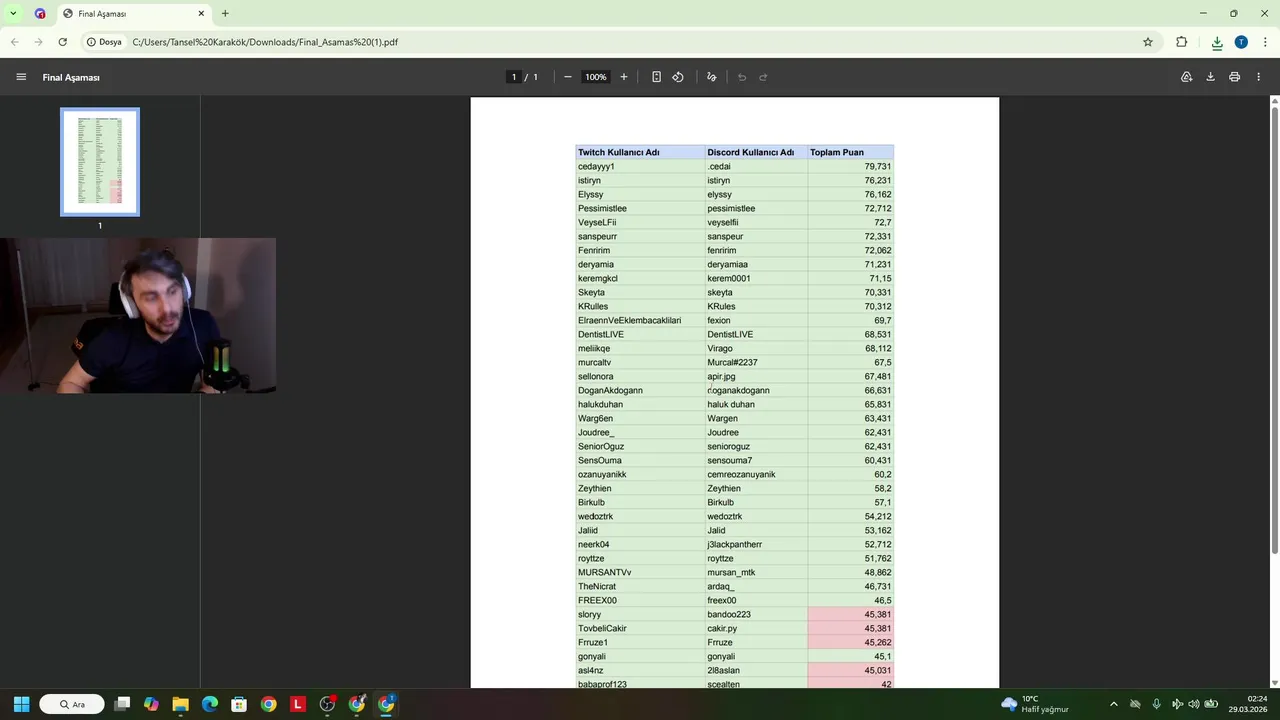Click the vertical scrollbar of PDF viewer

1274,330
